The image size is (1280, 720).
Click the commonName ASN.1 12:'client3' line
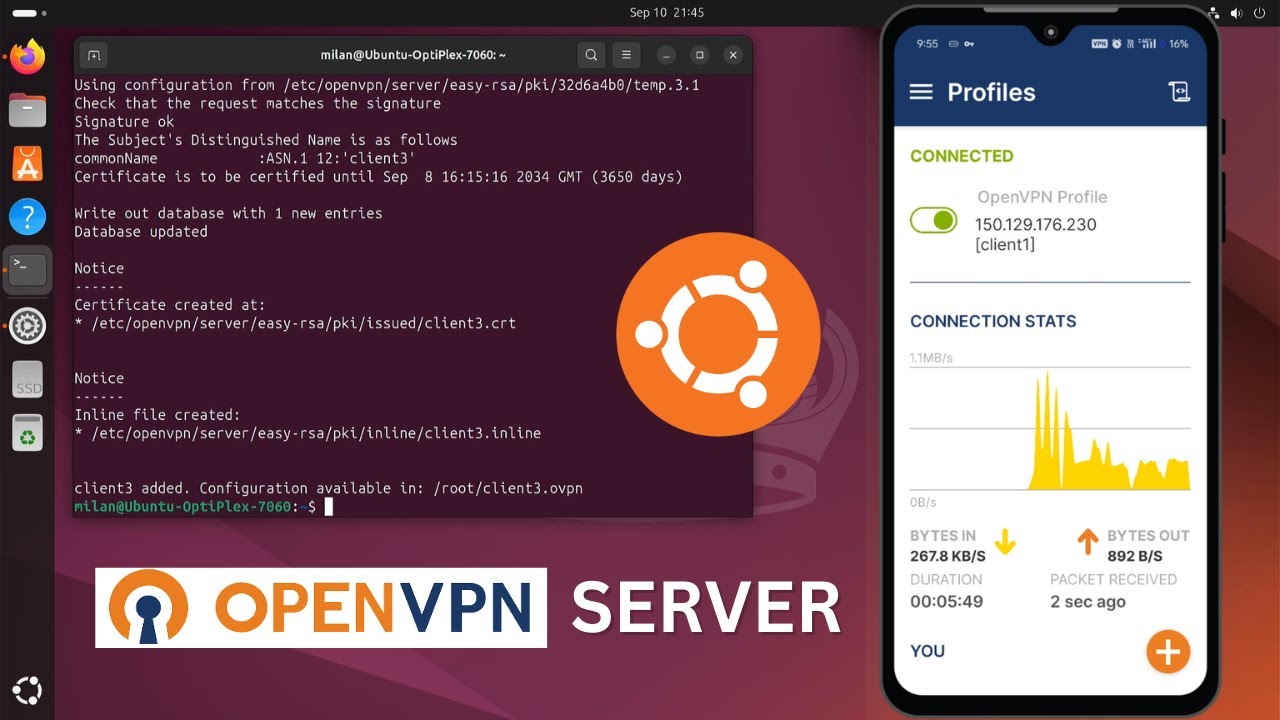[x=245, y=159]
